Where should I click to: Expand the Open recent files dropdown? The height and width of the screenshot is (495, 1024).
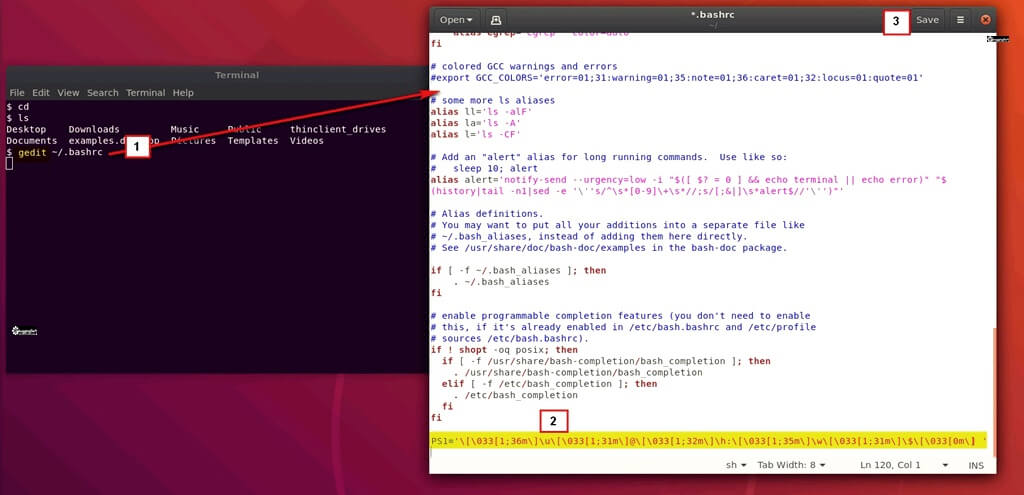[x=458, y=19]
